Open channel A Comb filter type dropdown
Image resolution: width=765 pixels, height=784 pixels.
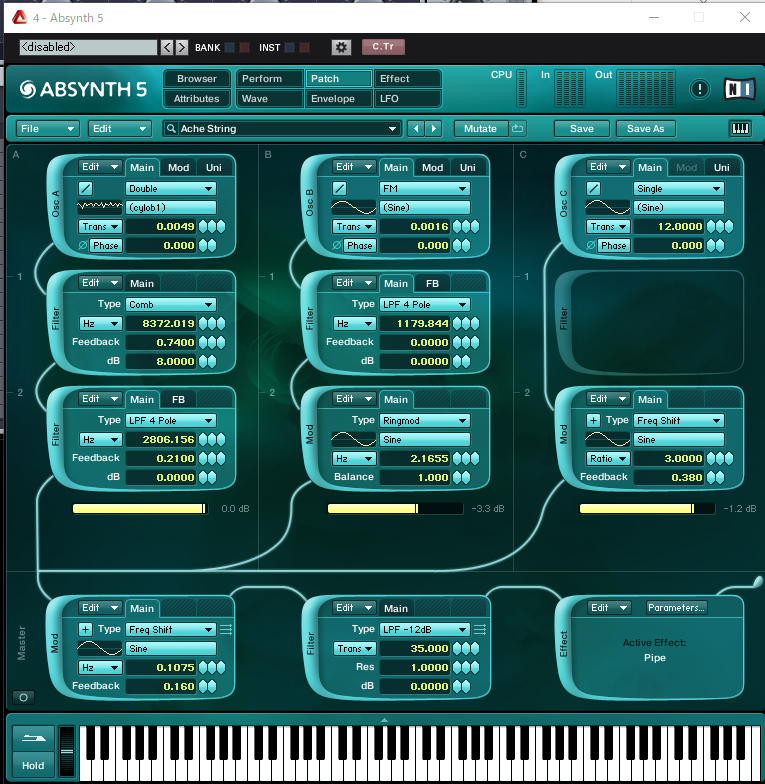click(x=171, y=304)
